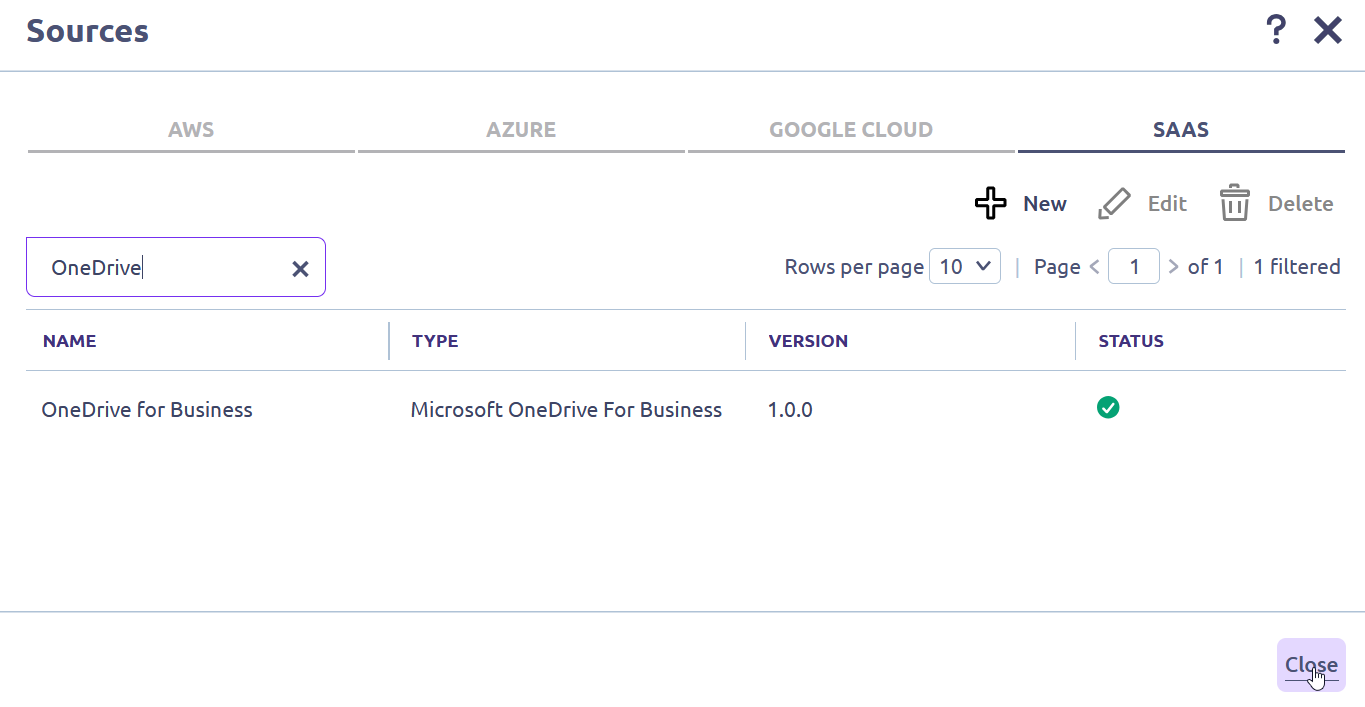Sort by the TYPE column header
The width and height of the screenshot is (1365, 707).
pyautogui.click(x=435, y=341)
